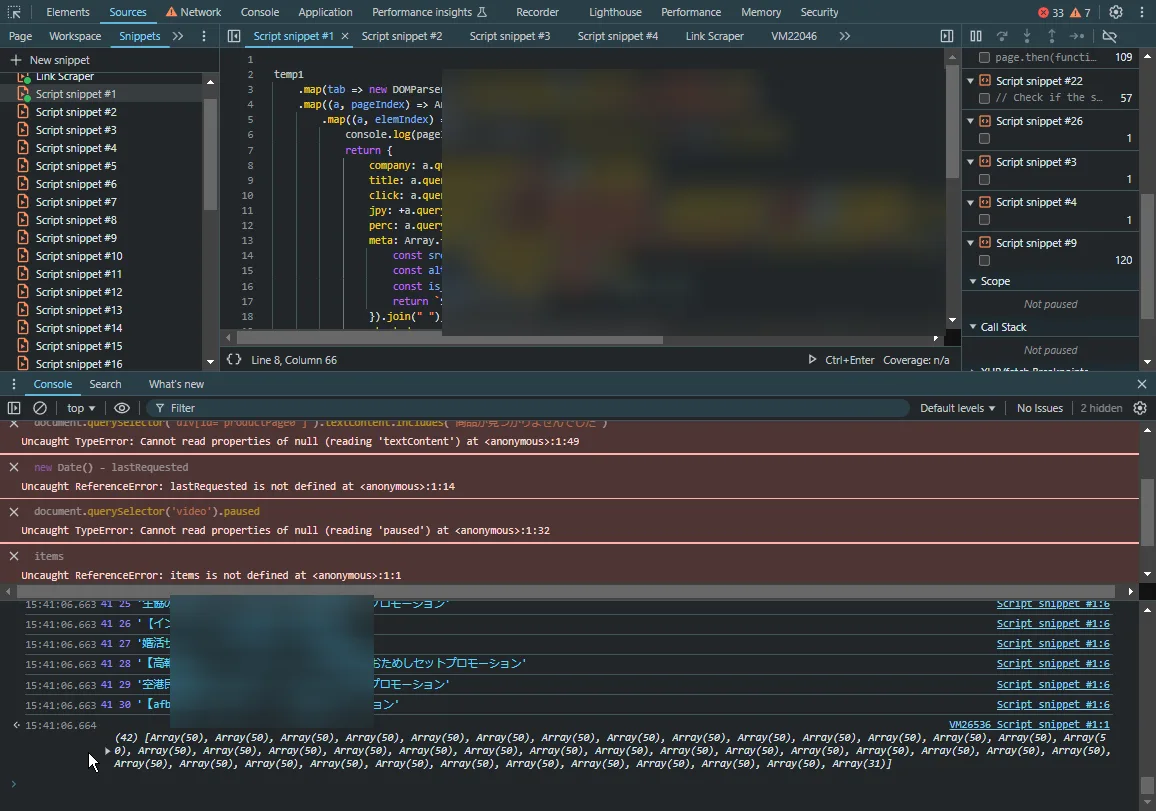The image size is (1156, 811).
Task: Hide the file navigator sidebar
Action: (234, 36)
